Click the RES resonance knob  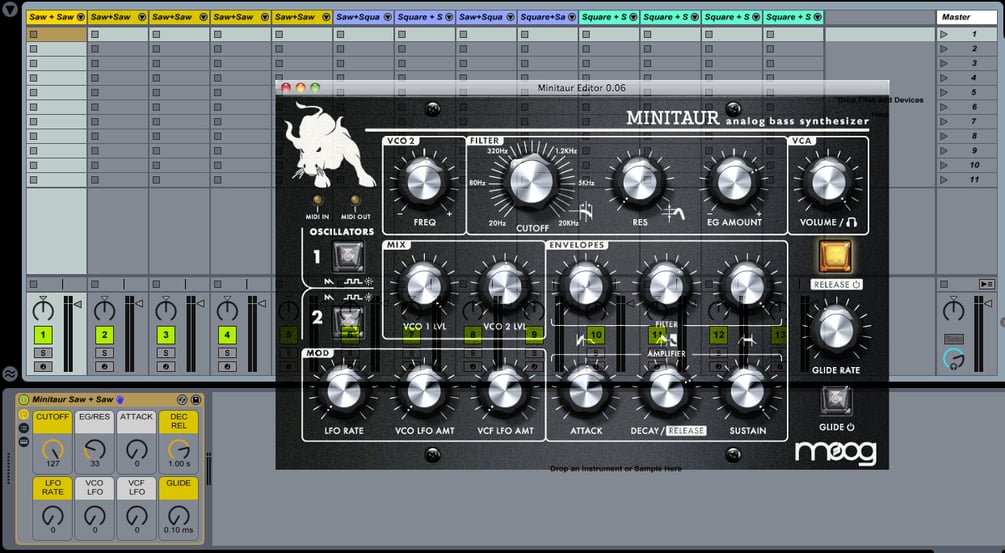pyautogui.click(x=640, y=182)
